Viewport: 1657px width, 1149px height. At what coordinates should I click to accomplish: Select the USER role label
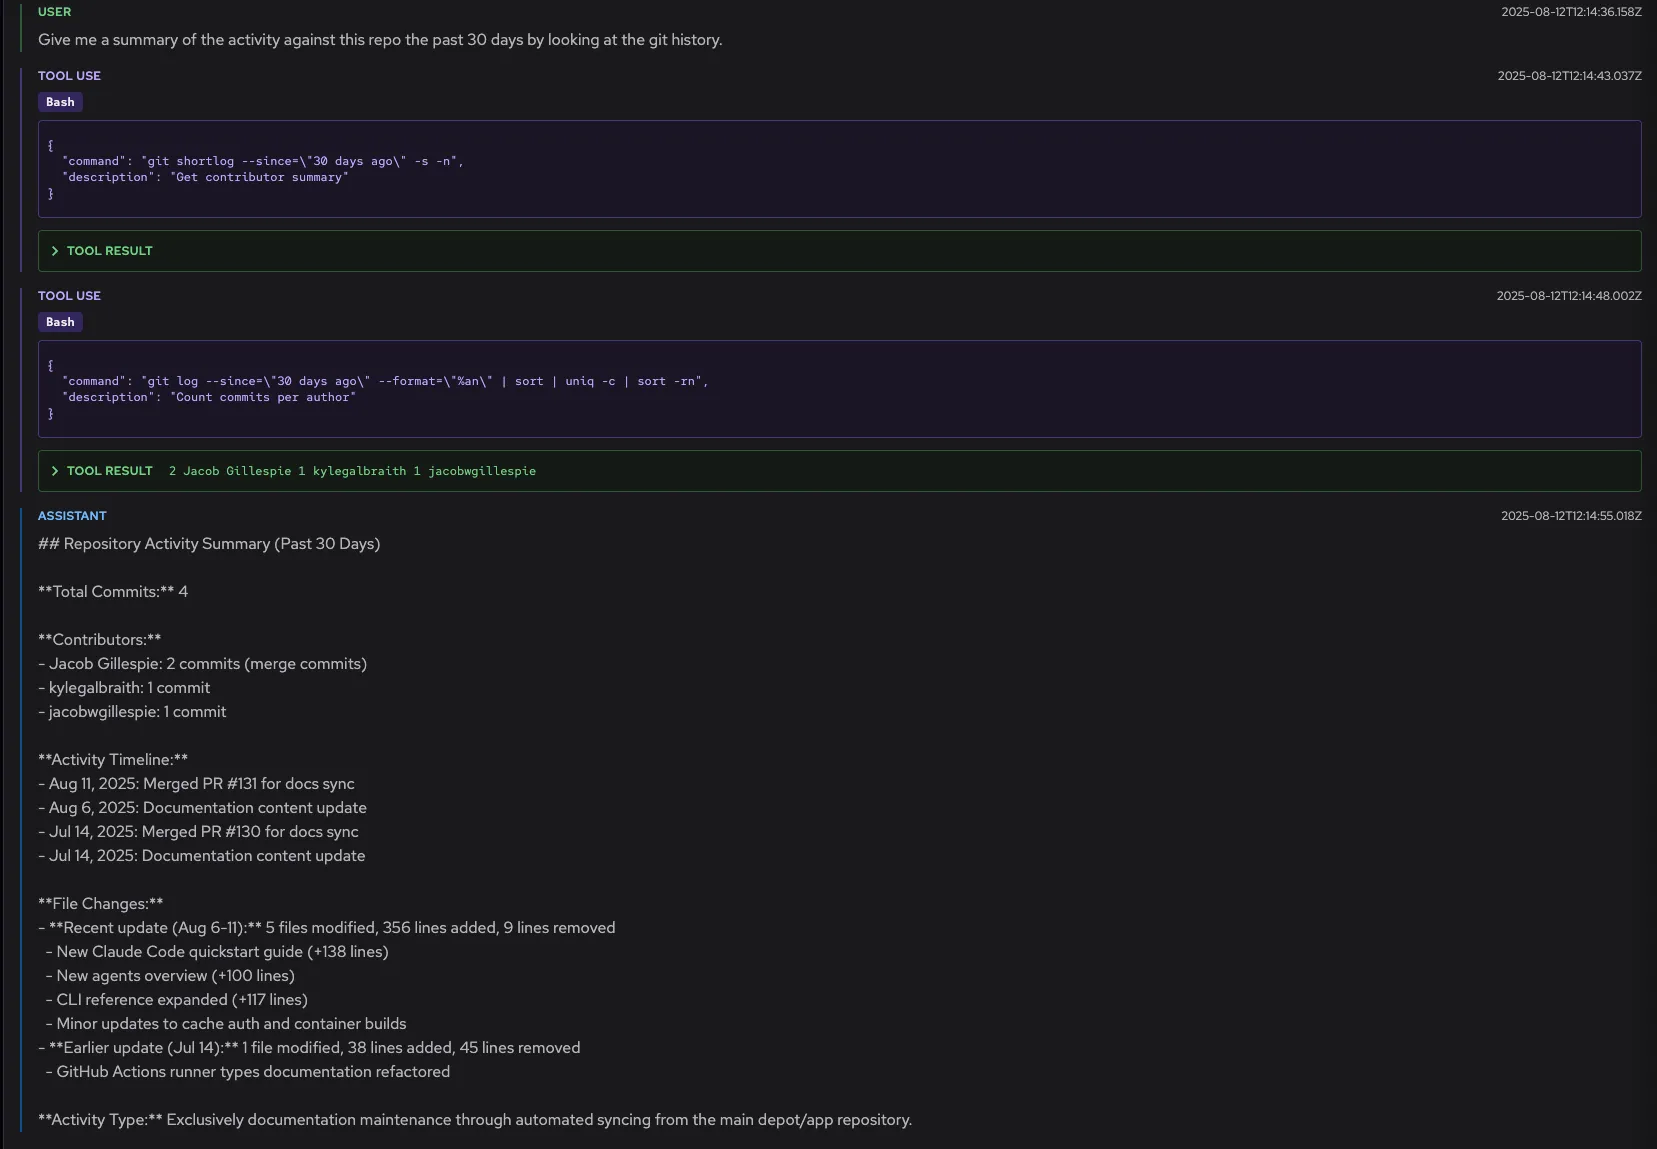[54, 12]
